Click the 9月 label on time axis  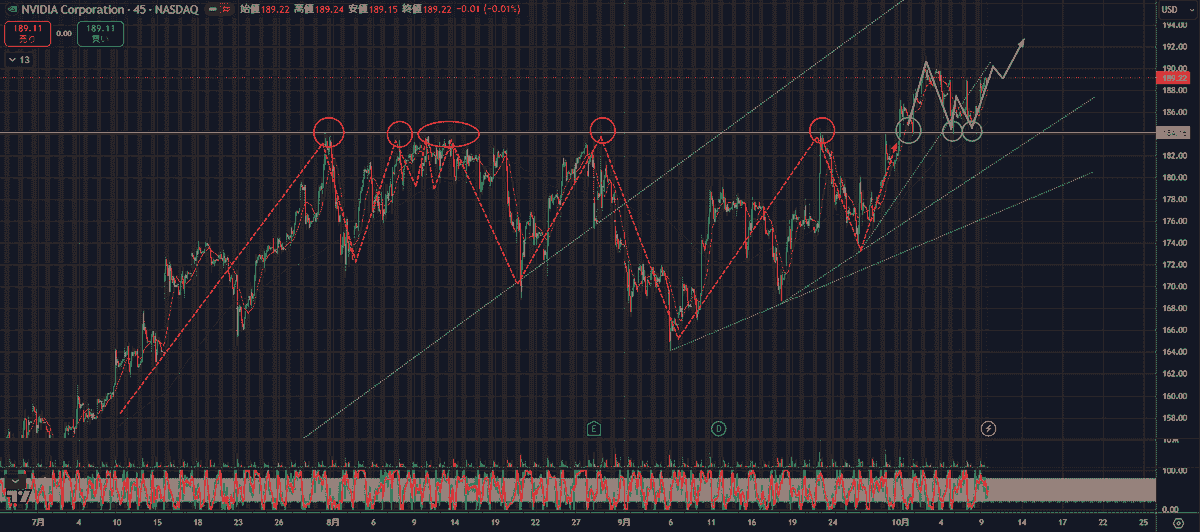click(626, 522)
